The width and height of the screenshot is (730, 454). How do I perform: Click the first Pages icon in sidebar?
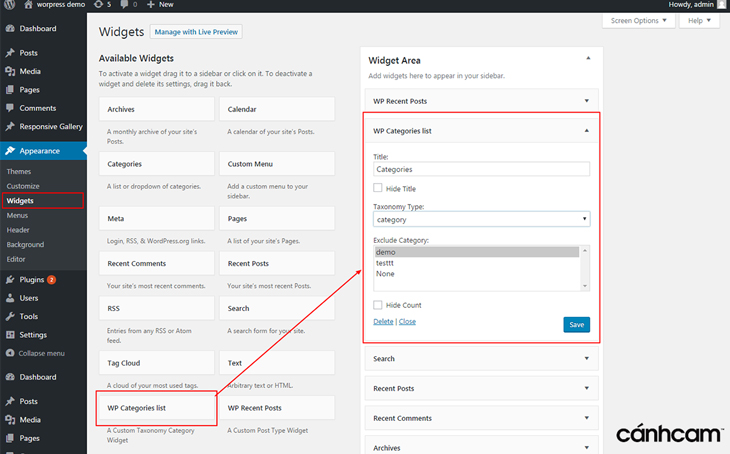coord(10,89)
